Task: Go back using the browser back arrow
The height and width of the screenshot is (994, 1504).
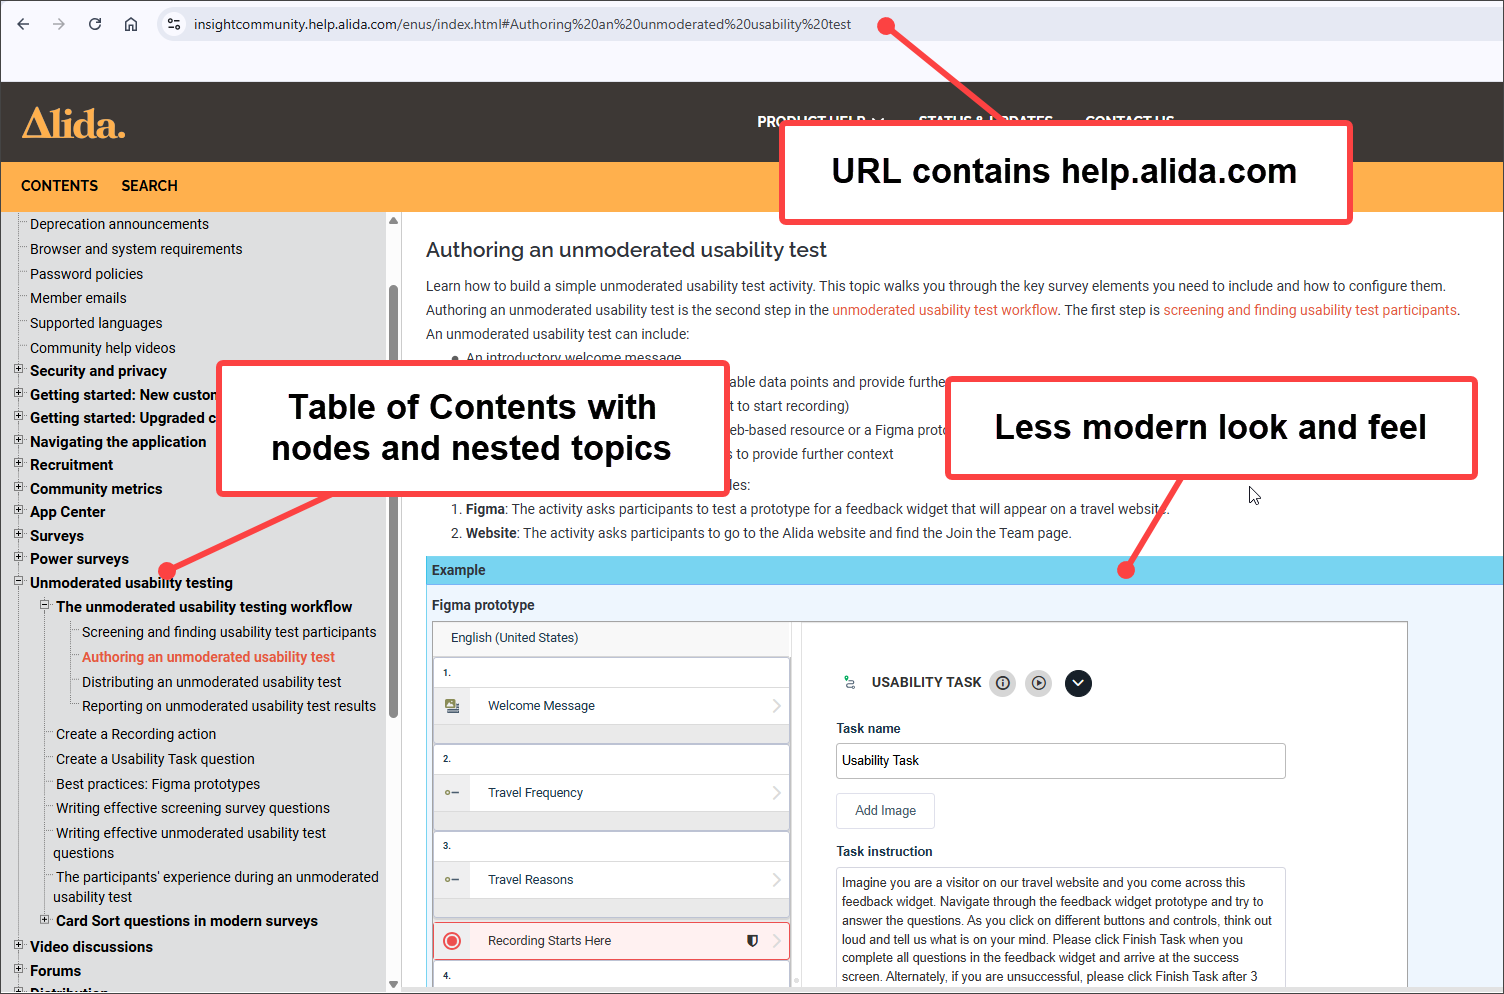Action: coord(23,24)
